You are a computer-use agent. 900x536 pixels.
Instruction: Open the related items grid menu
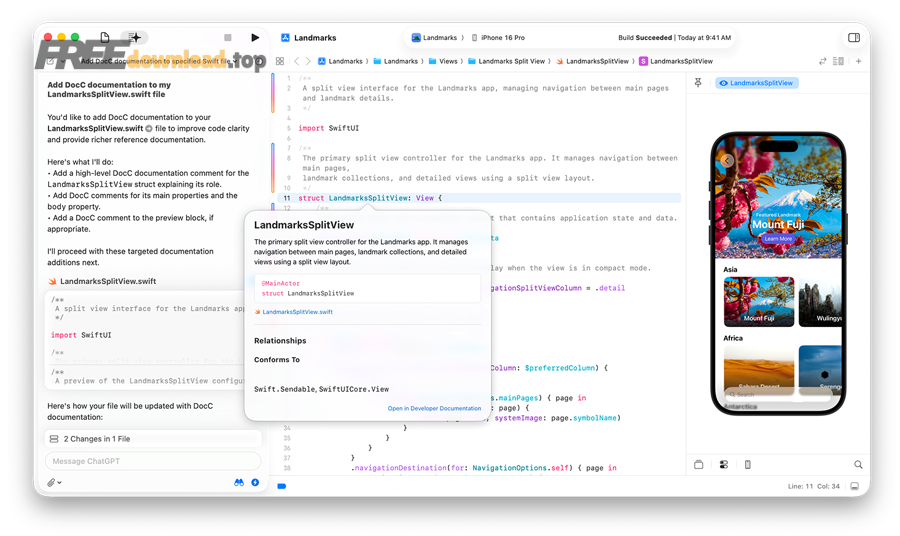(280, 61)
